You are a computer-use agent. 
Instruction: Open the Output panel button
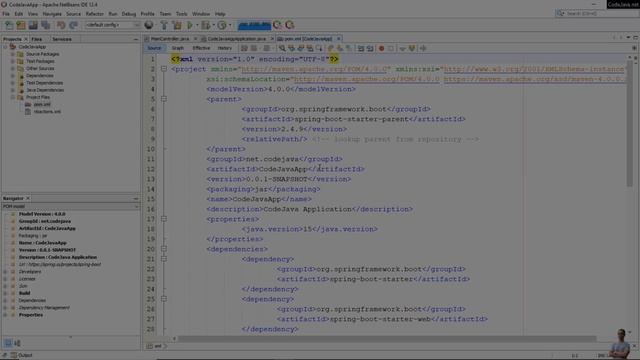pyautogui.click(x=22, y=356)
